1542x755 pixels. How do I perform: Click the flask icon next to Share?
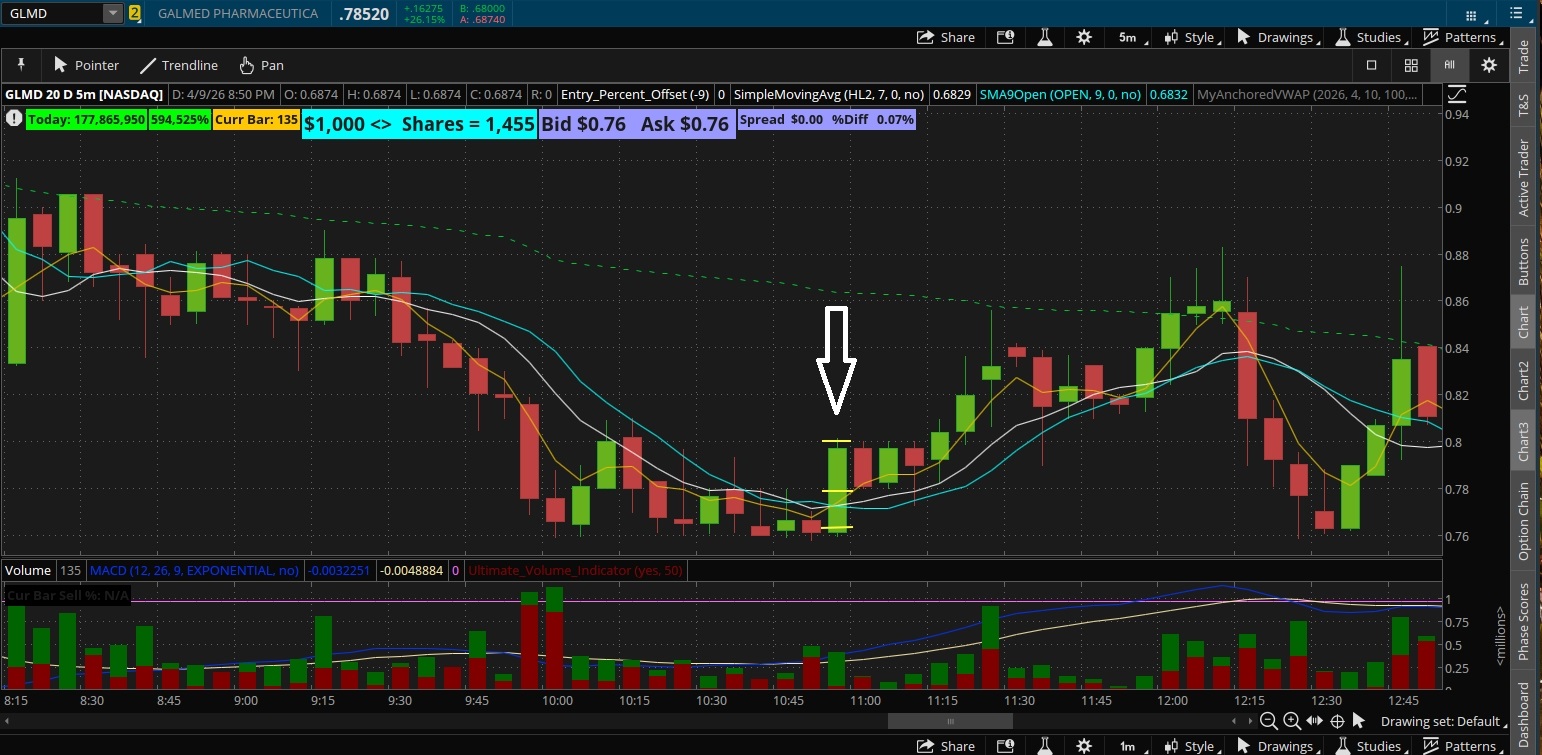[x=1045, y=37]
